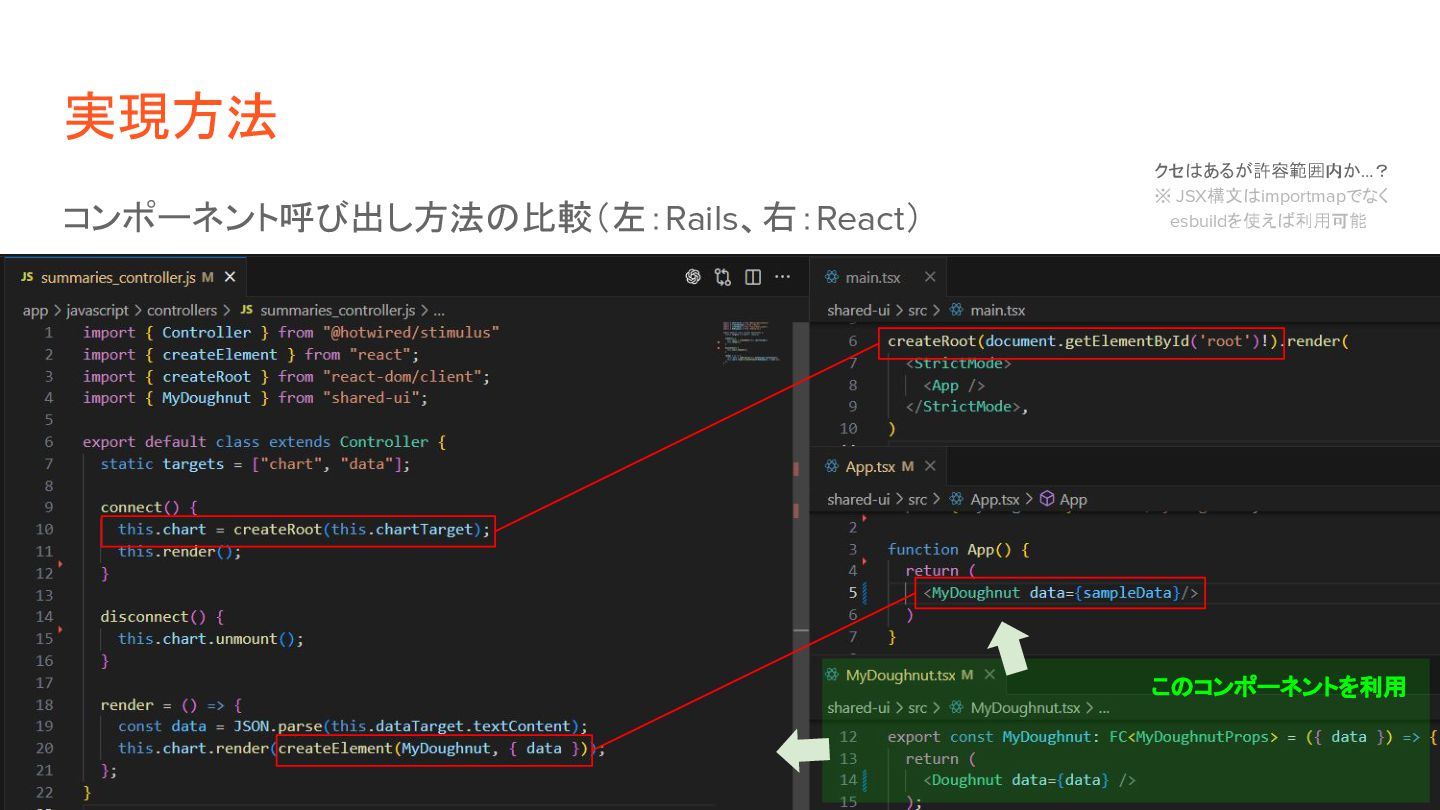This screenshot has width=1440, height=810.
Task: Click '<MyDoughnut data={sampleData}/>' in App.tsx
Action: coord(1060,592)
